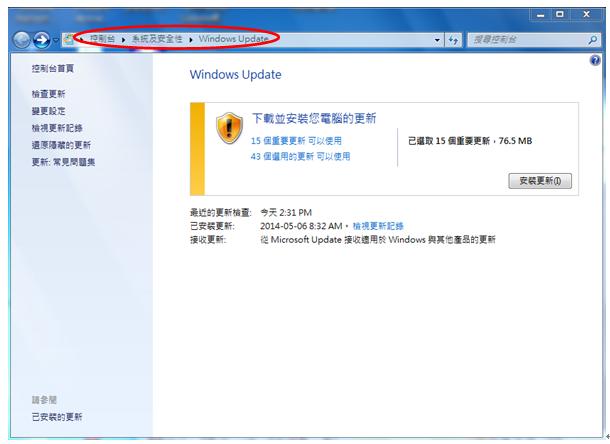This screenshot has width=610, height=444.
Task: Click the Forward navigation arrow button
Action: [41, 40]
